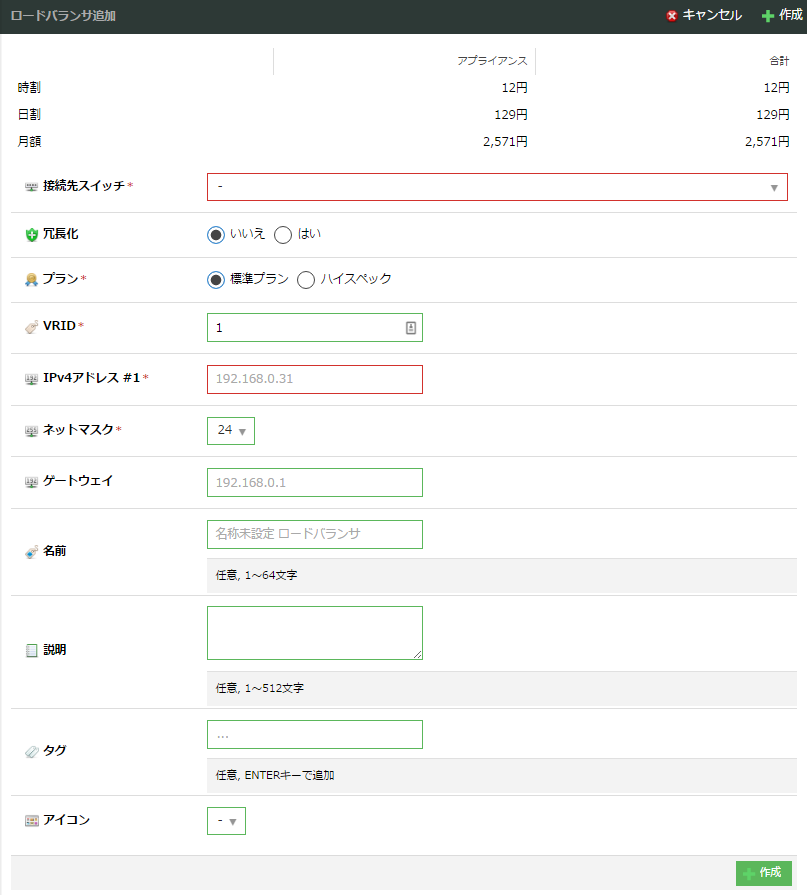The width and height of the screenshot is (807, 895).
Task: Click the pencil icon beside 名前
Action: [x=31, y=552]
